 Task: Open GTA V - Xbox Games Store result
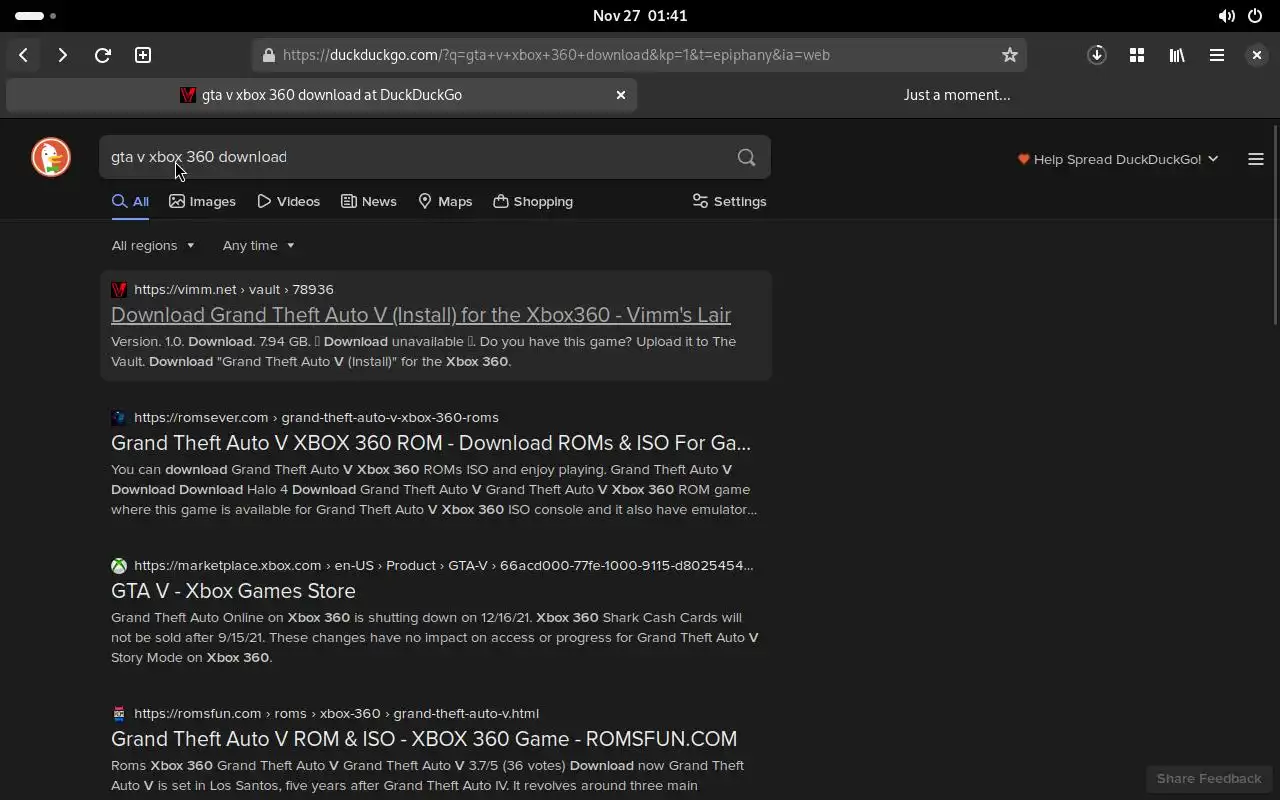pos(233,591)
